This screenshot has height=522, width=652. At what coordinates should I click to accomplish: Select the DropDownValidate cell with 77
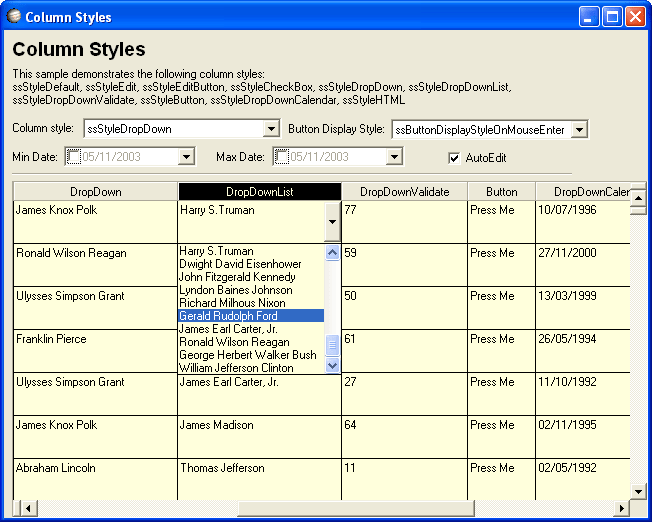[405, 222]
